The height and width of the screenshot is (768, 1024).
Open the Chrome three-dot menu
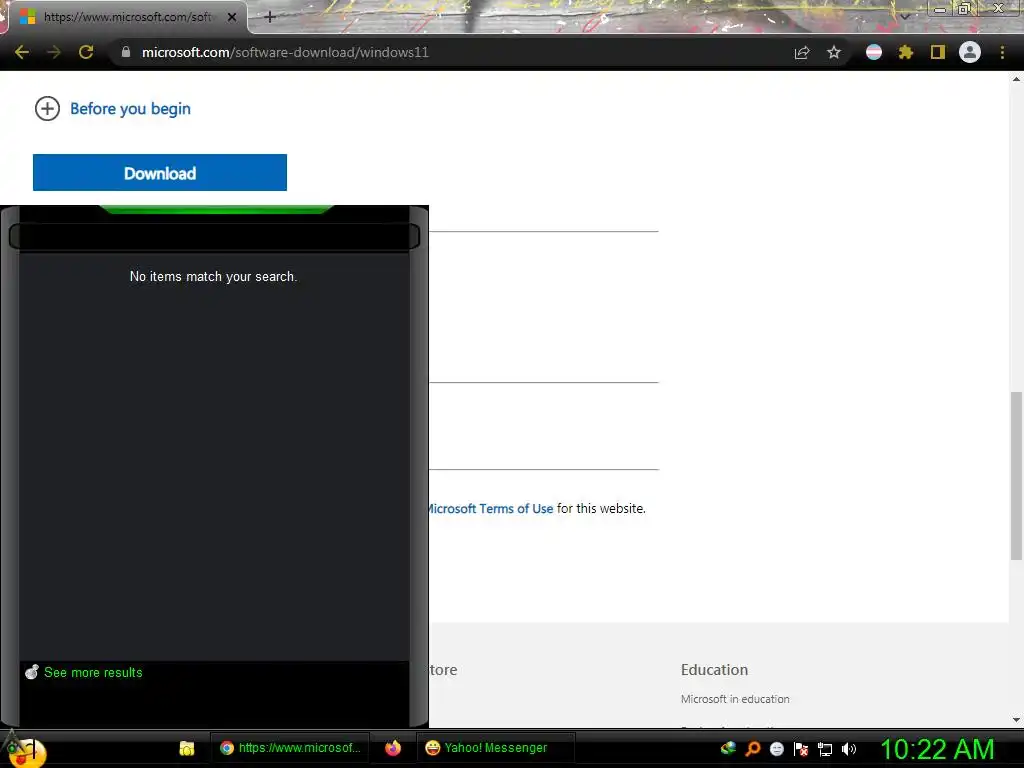click(x=1002, y=52)
